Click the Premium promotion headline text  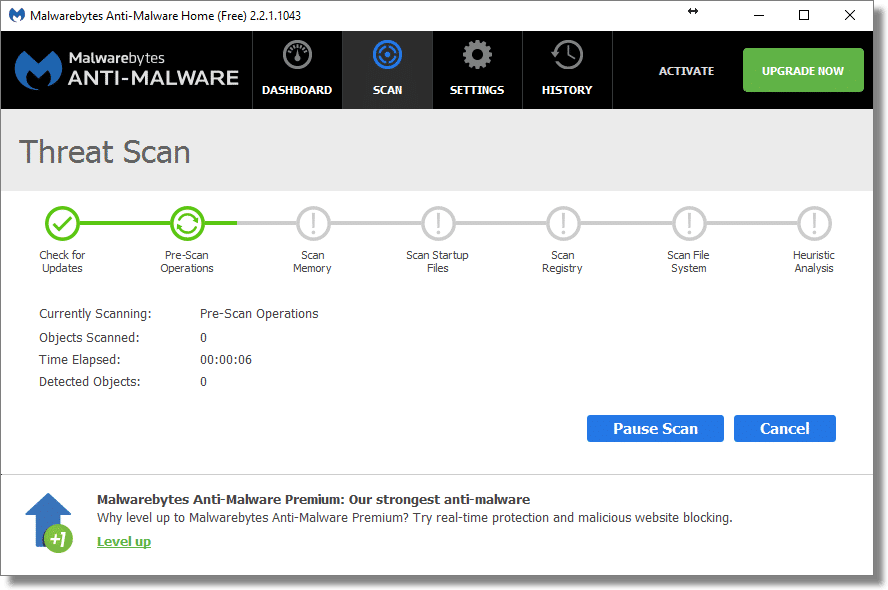point(313,499)
